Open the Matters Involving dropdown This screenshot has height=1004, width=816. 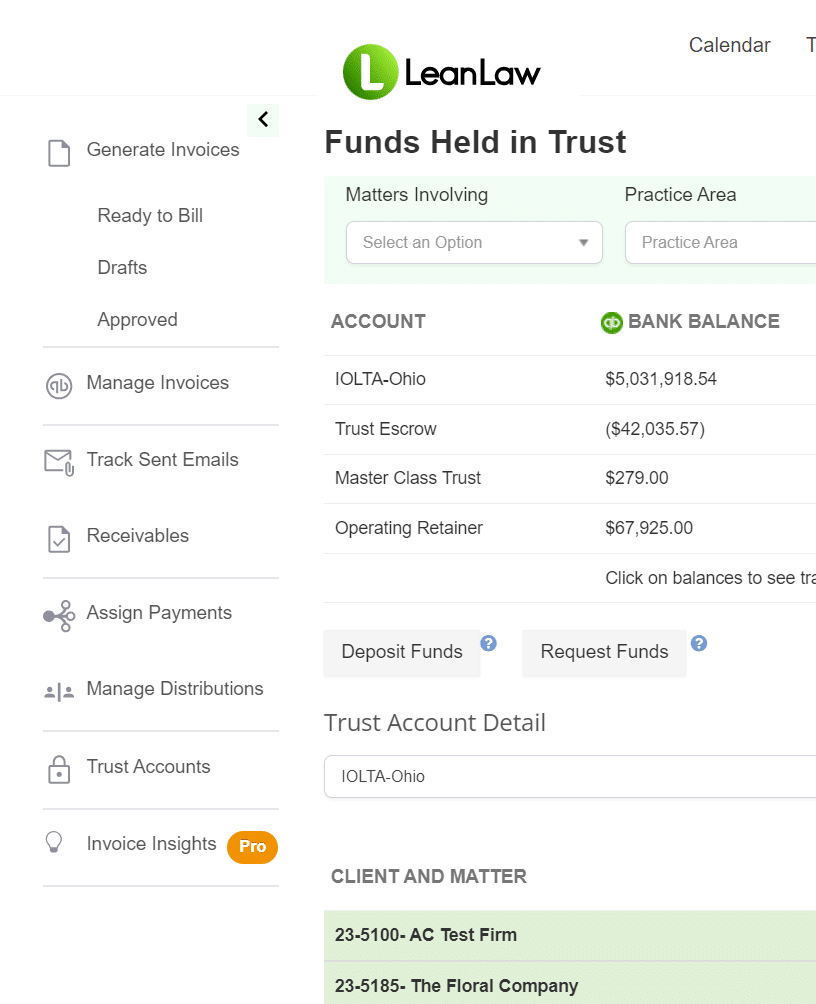pyautogui.click(x=474, y=243)
